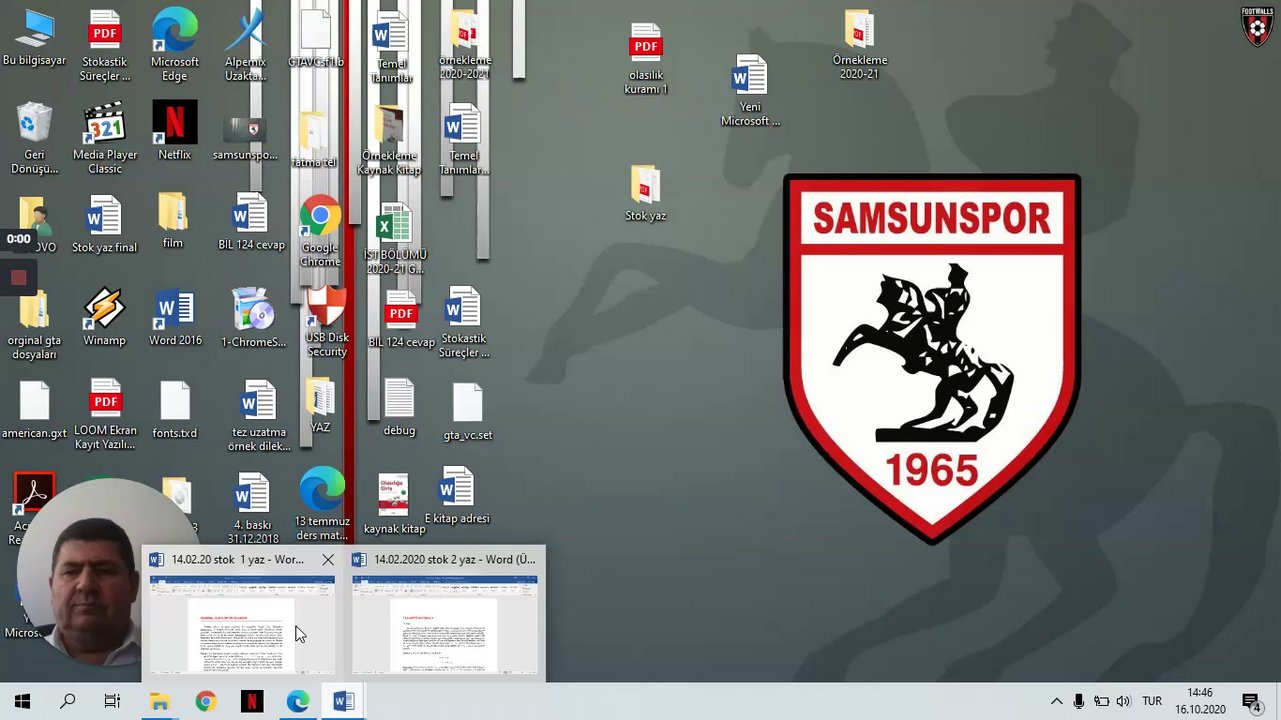1281x720 pixels.
Task: Select the tez uzatma örnek dilekçe document
Action: coord(259,416)
